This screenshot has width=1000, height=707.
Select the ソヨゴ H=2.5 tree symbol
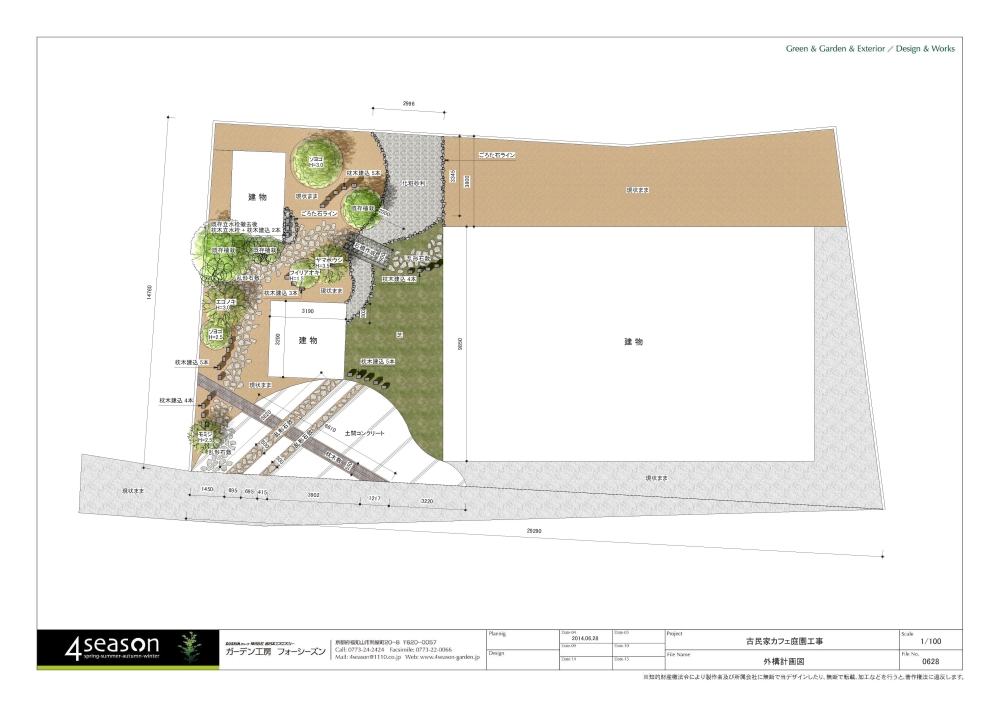click(x=218, y=336)
